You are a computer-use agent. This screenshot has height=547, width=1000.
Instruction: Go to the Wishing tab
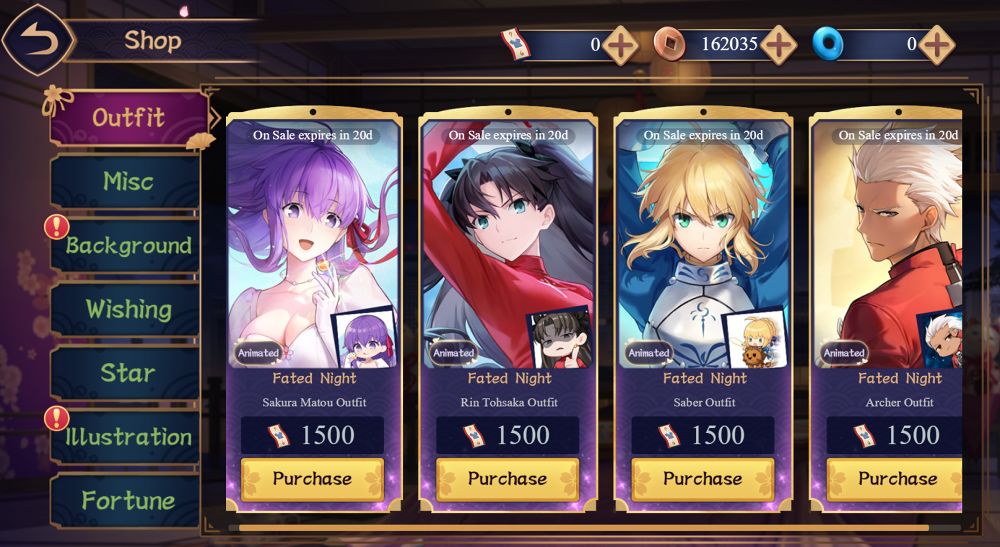tap(126, 309)
